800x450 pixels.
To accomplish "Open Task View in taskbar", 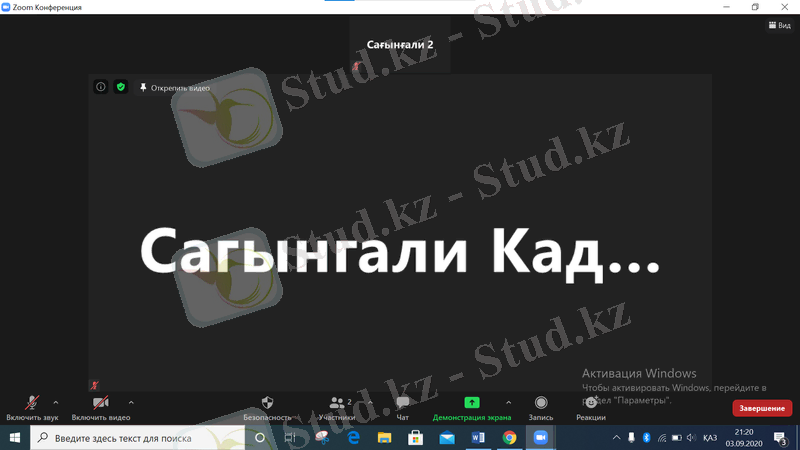I will coord(290,438).
